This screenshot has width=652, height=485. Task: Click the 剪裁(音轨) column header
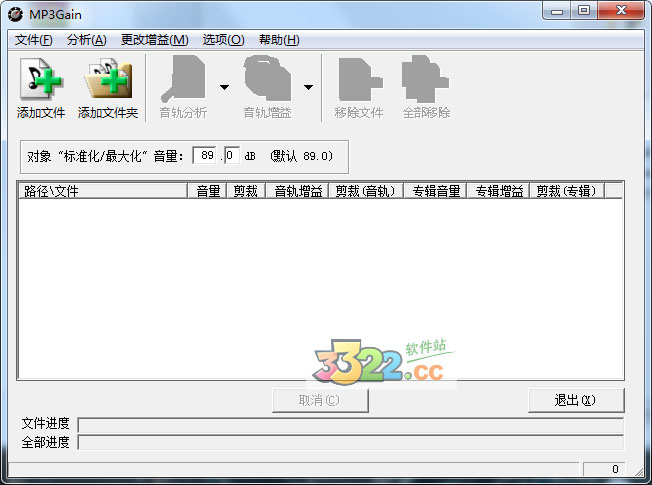click(x=366, y=191)
